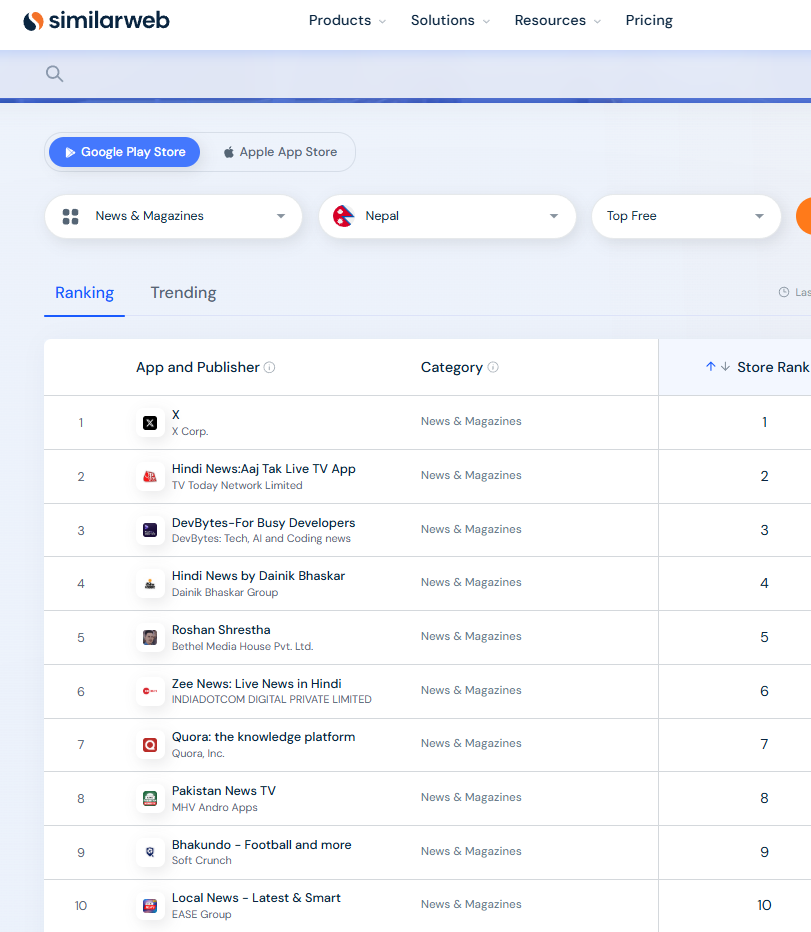Click info icon next to Category header
The image size is (811, 932).
point(493,368)
